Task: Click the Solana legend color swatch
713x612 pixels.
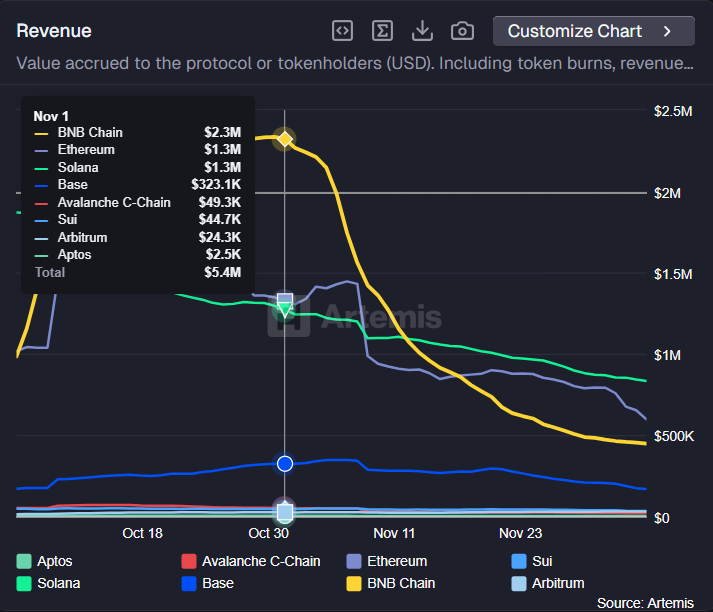Action: pyautogui.click(x=24, y=583)
